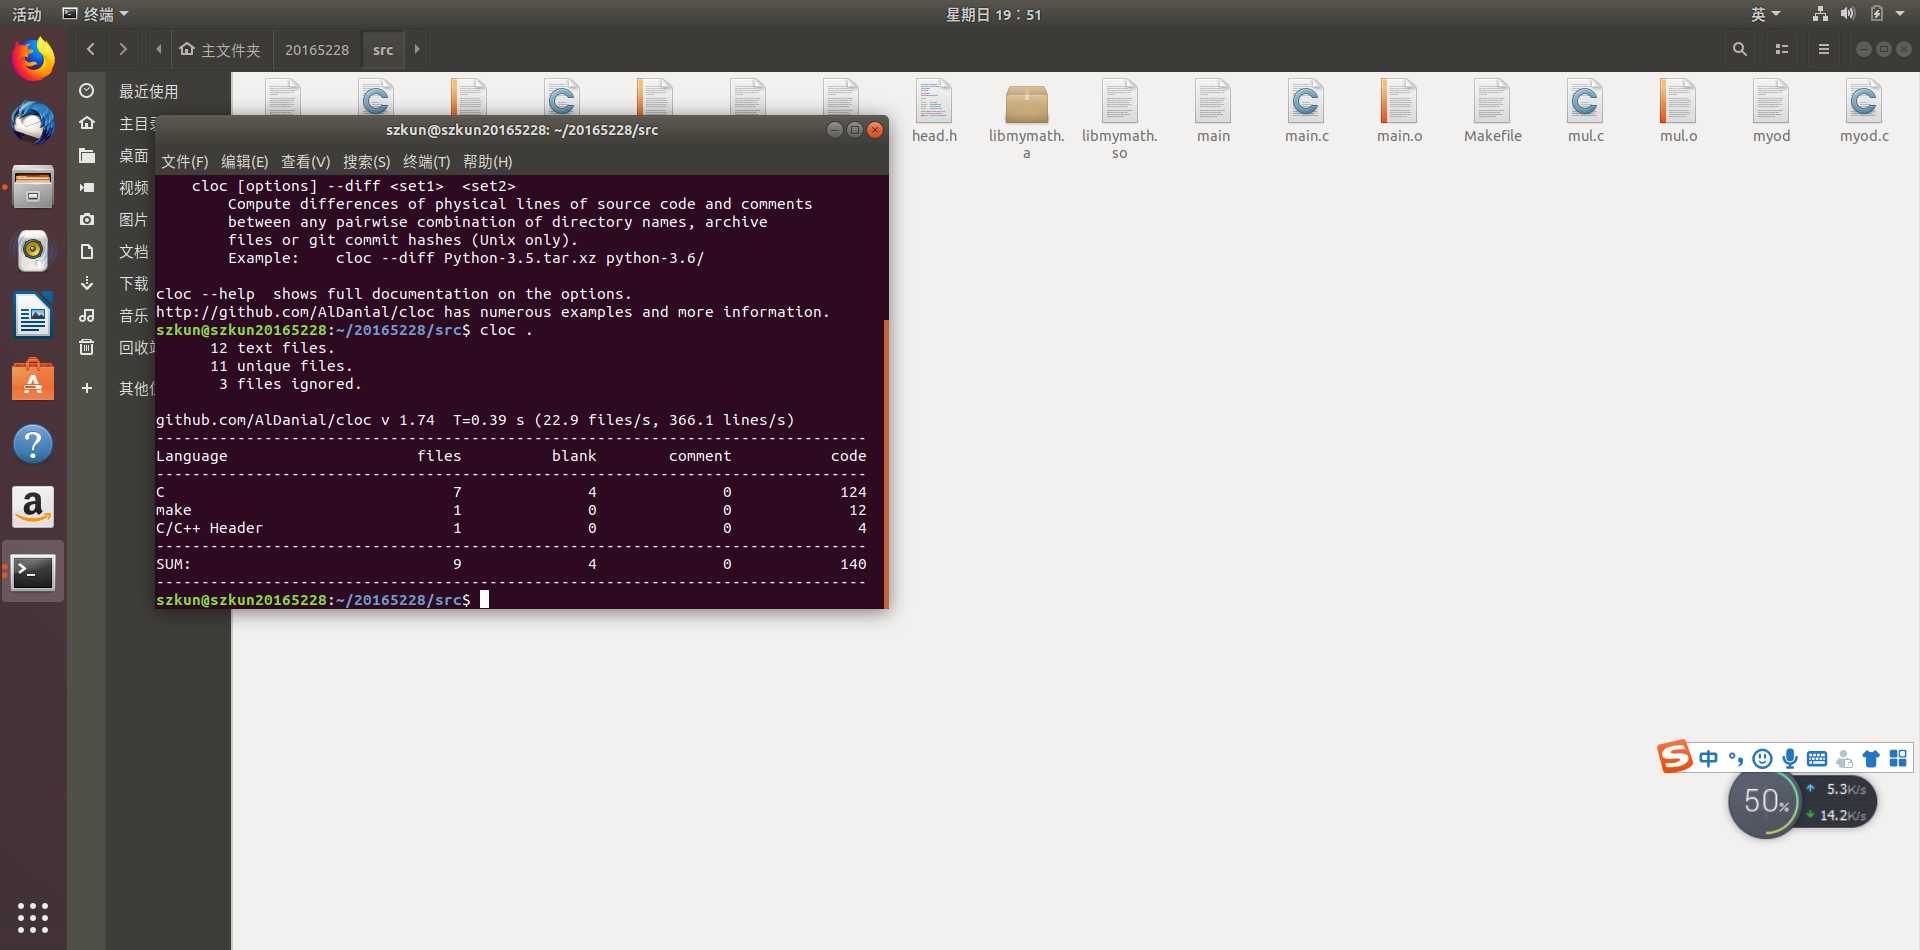Viewport: 1920px width, 950px height.
Task: Launch Amazon from the dock
Action: [x=33, y=508]
